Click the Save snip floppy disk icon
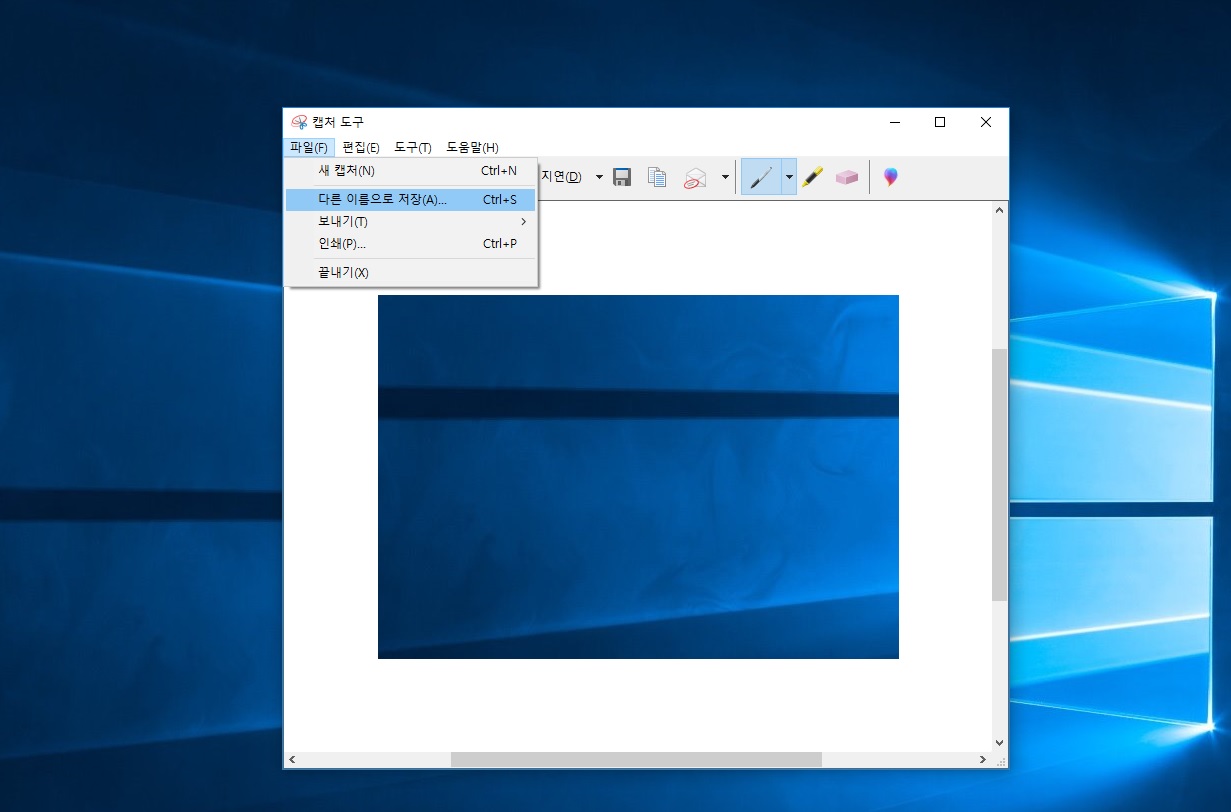Screen dimensions: 1231x812 622,177
